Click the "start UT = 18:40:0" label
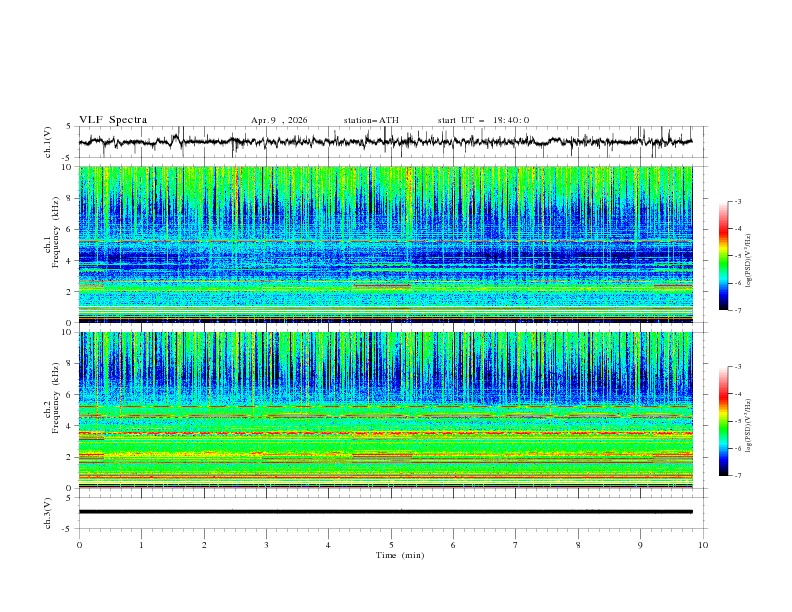 483,120
